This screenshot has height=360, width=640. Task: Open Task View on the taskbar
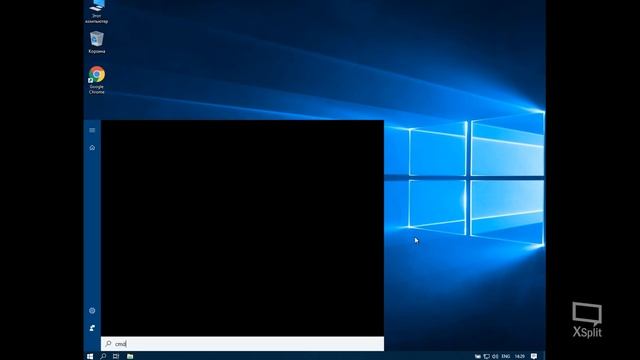click(116, 356)
